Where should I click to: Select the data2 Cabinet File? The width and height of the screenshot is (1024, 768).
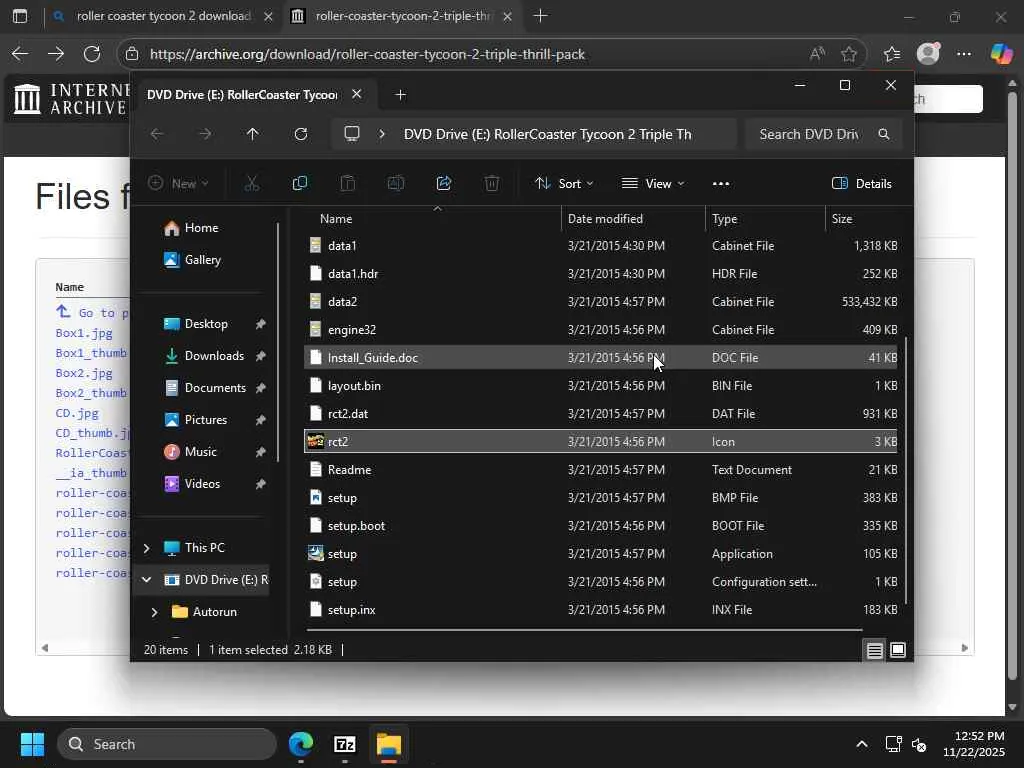click(x=601, y=302)
